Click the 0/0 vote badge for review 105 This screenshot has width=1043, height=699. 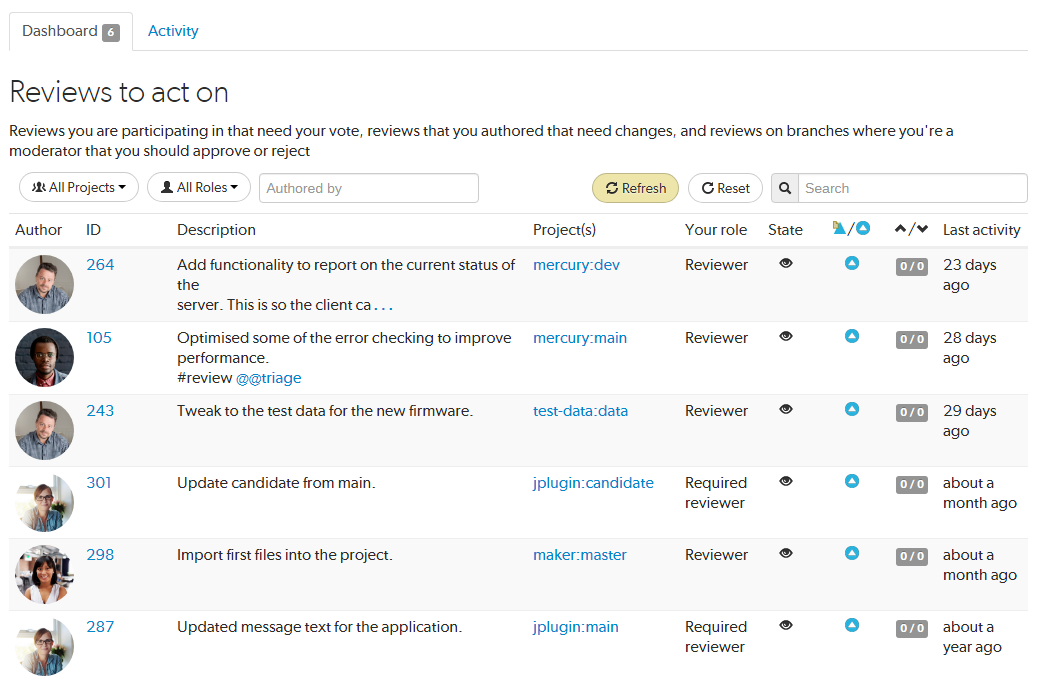pyautogui.click(x=911, y=339)
